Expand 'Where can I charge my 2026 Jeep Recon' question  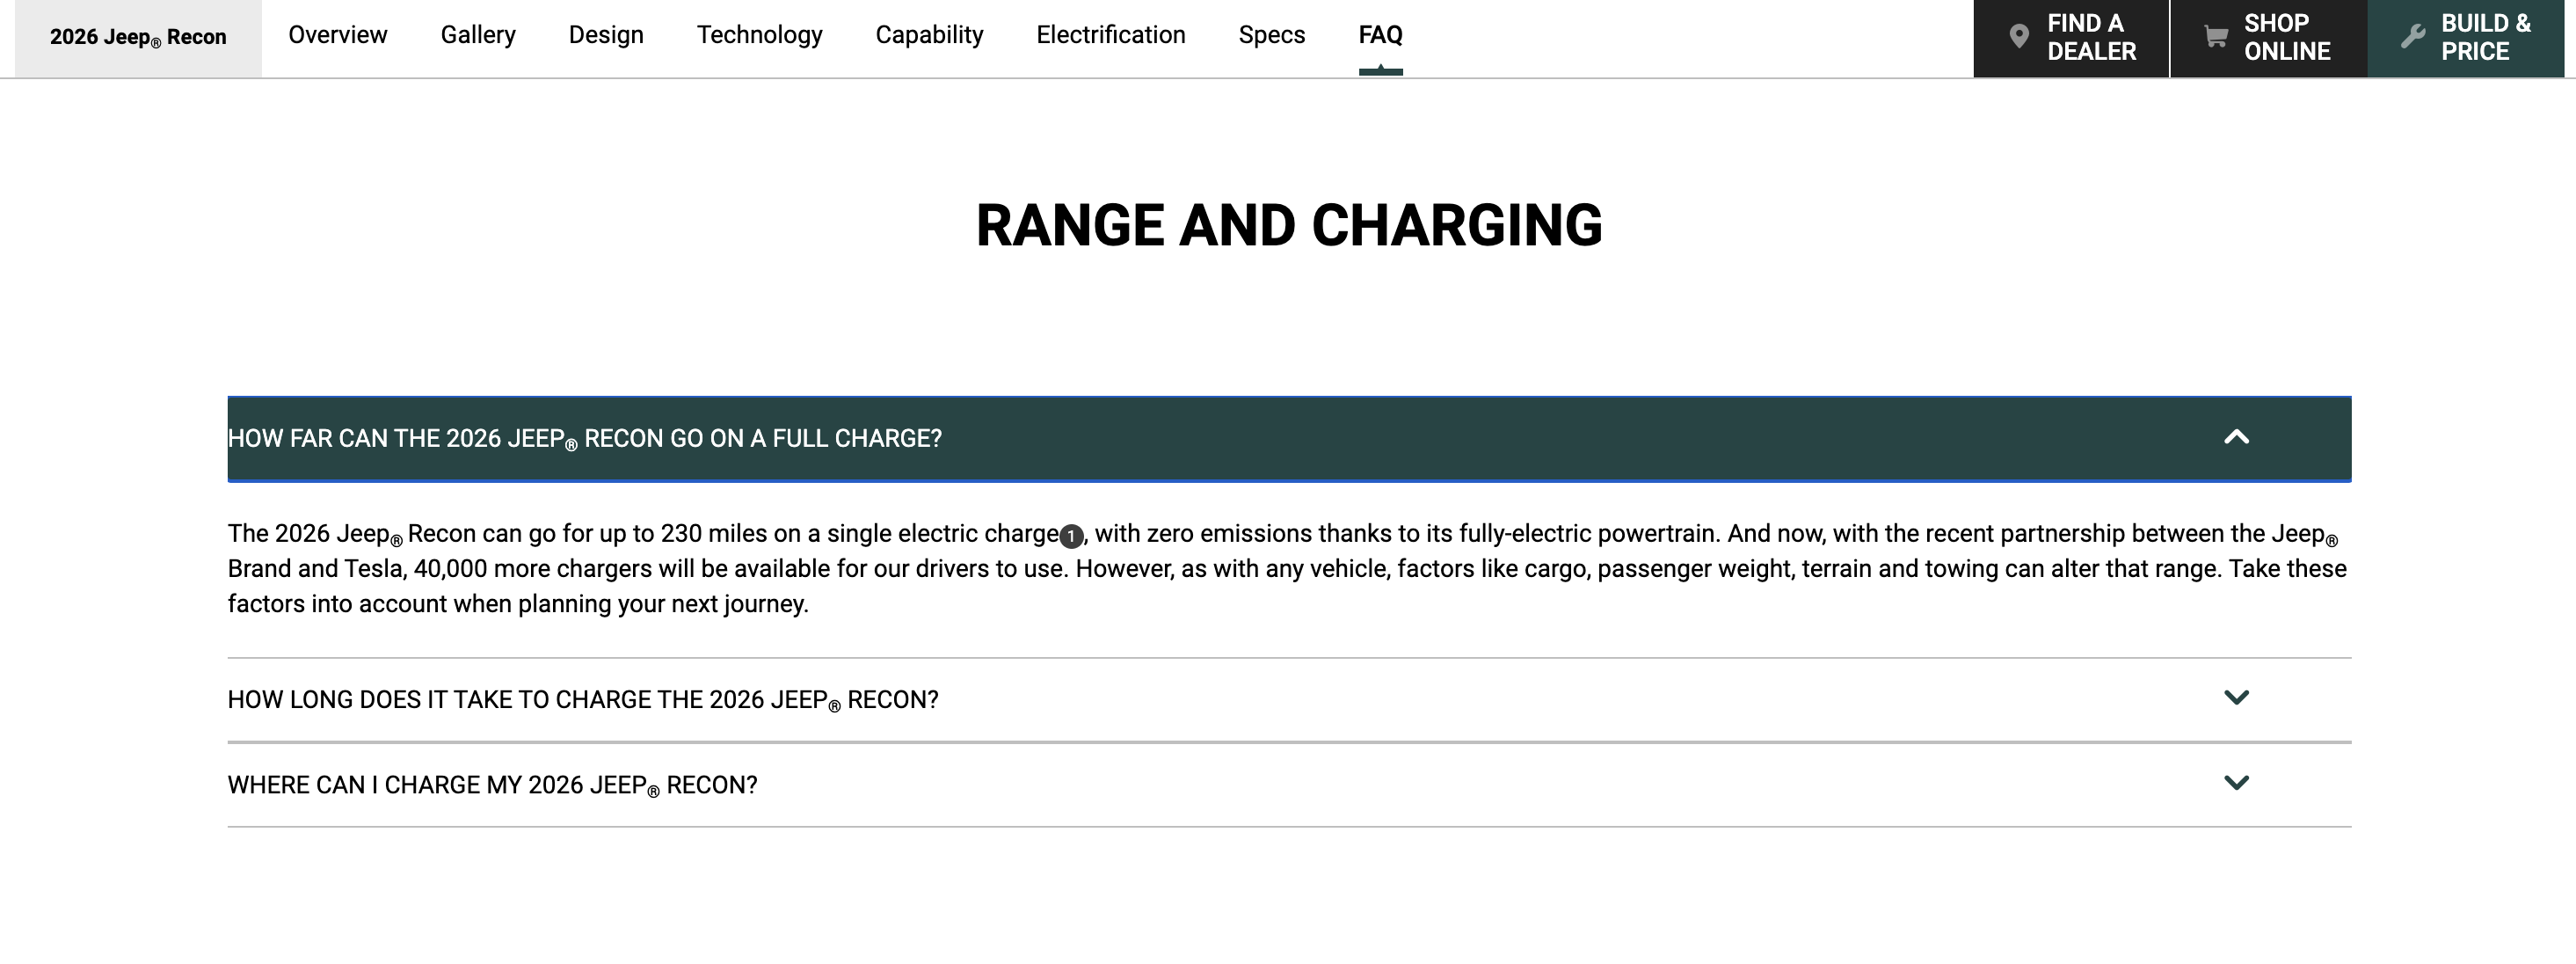(1289, 785)
